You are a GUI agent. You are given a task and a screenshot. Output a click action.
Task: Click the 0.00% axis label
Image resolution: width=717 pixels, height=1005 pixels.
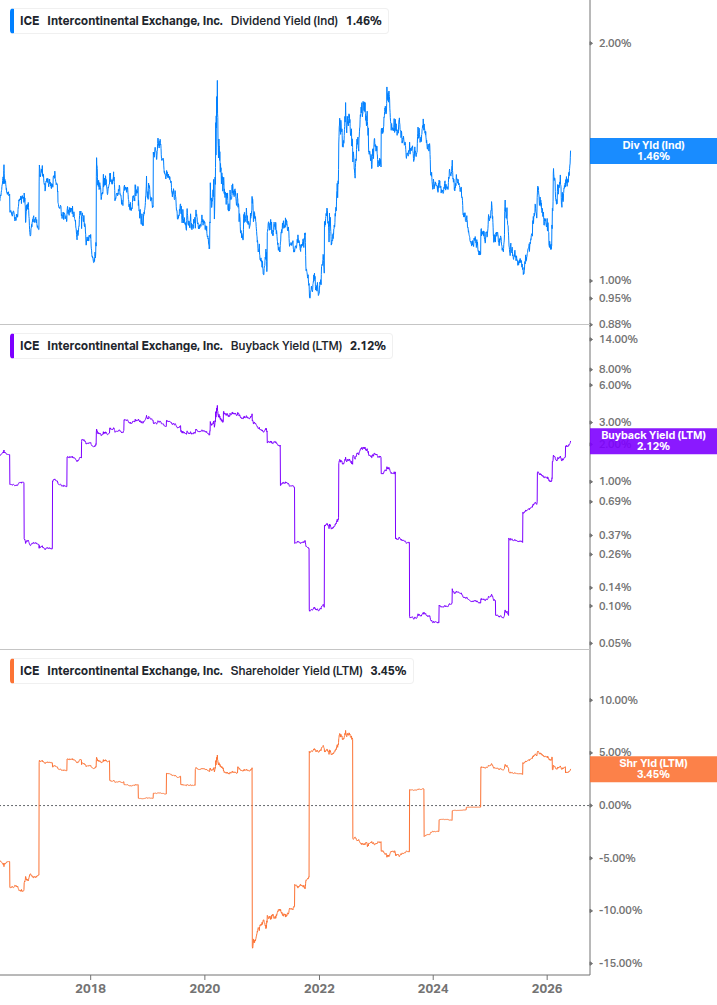pyautogui.click(x=615, y=806)
